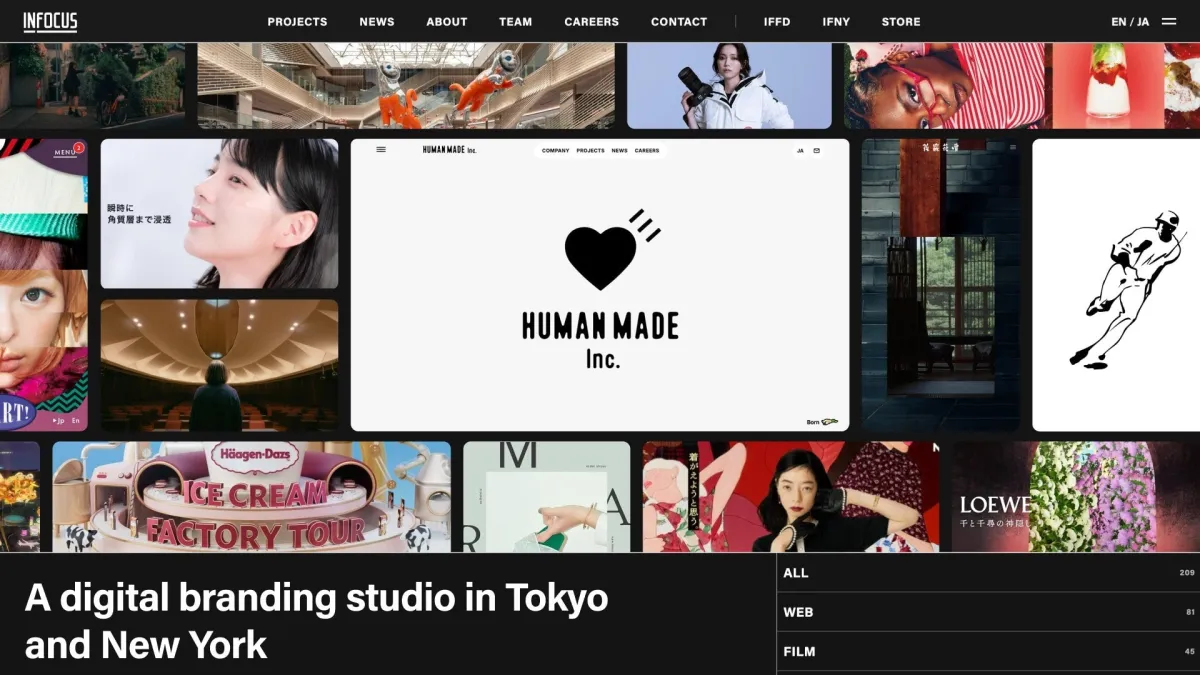The width and height of the screenshot is (1200, 675).
Task: Visit the IFNY site link
Action: tap(836, 22)
